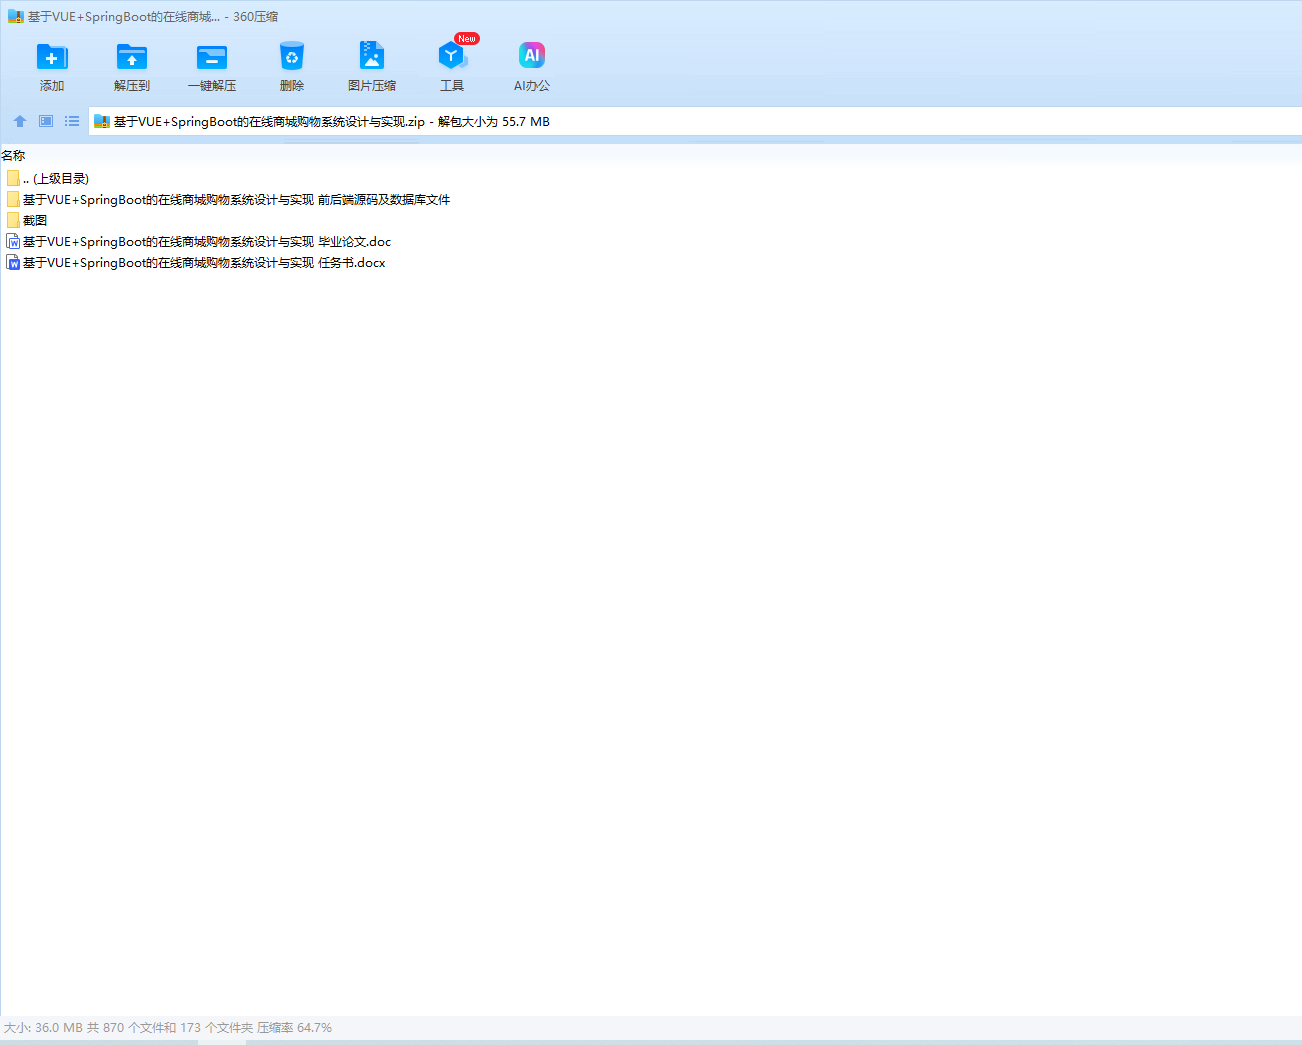
Task: Open the AI办公 icon
Action: 532,56
